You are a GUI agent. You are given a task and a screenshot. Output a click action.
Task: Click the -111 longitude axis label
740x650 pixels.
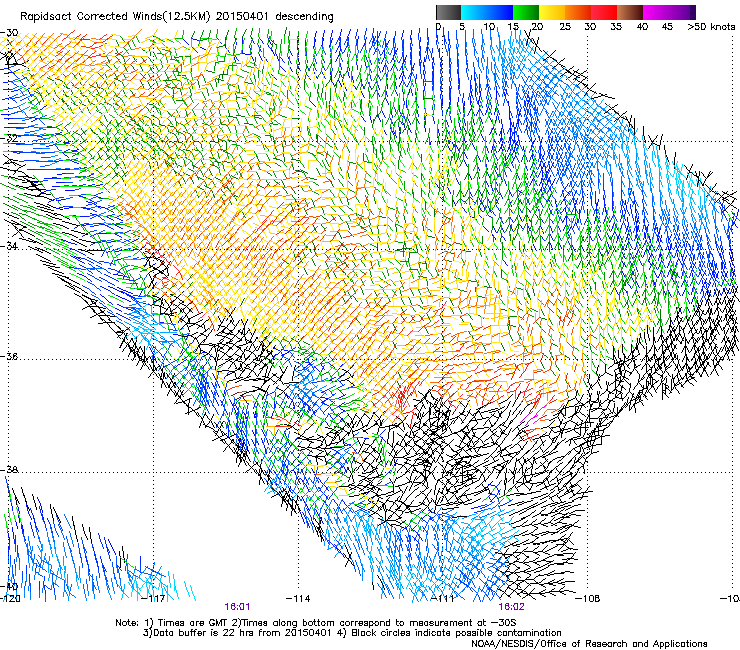click(443, 599)
